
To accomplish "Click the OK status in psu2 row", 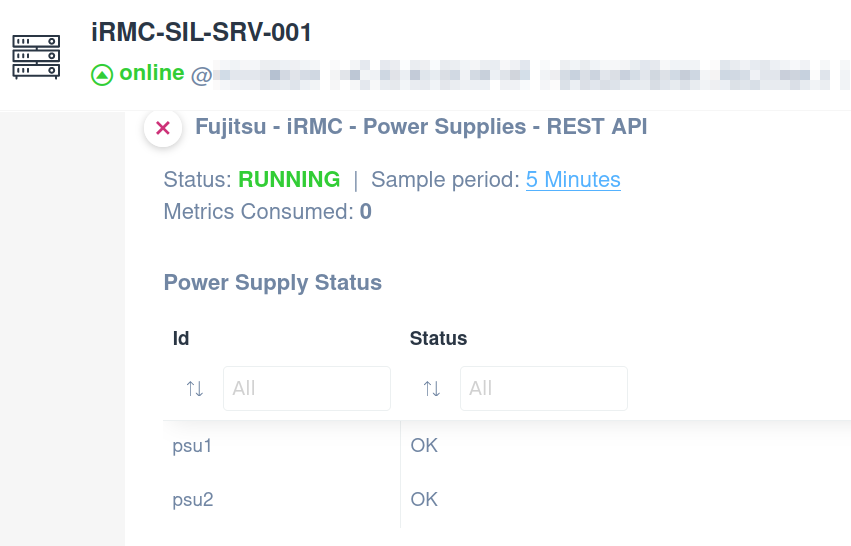I will [x=424, y=499].
